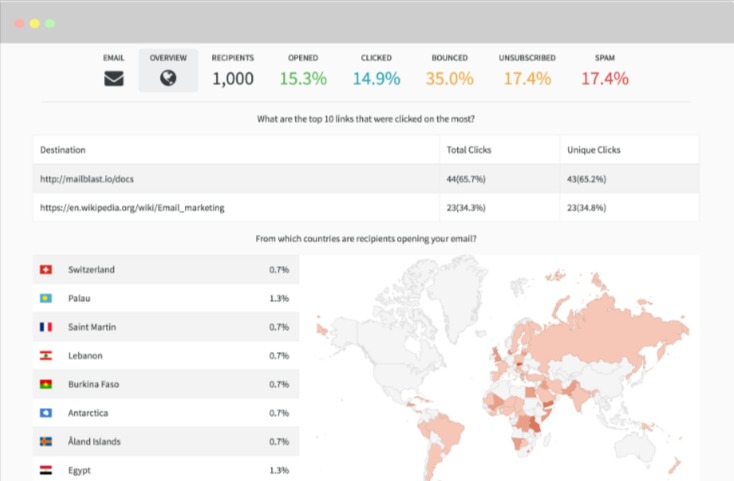This screenshot has height=481, width=734.
Task: View the CLICKED 14.9% stat
Action: click(x=376, y=71)
